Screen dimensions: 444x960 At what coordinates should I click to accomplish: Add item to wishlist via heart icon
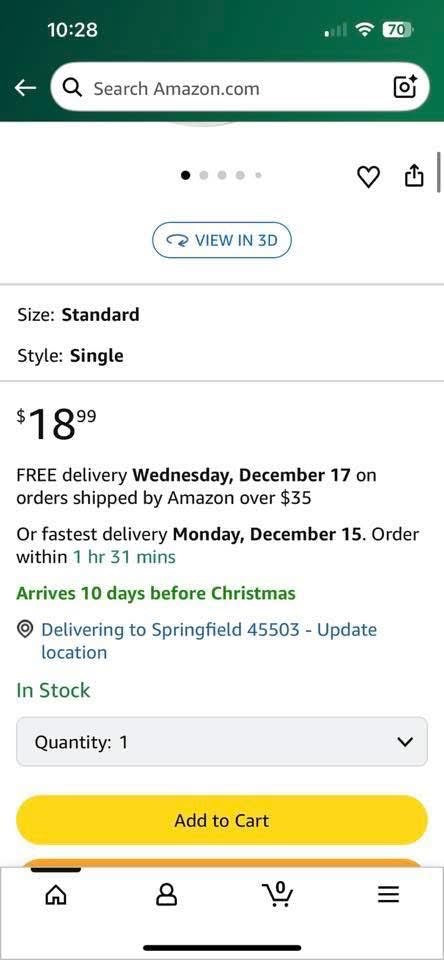pos(367,177)
